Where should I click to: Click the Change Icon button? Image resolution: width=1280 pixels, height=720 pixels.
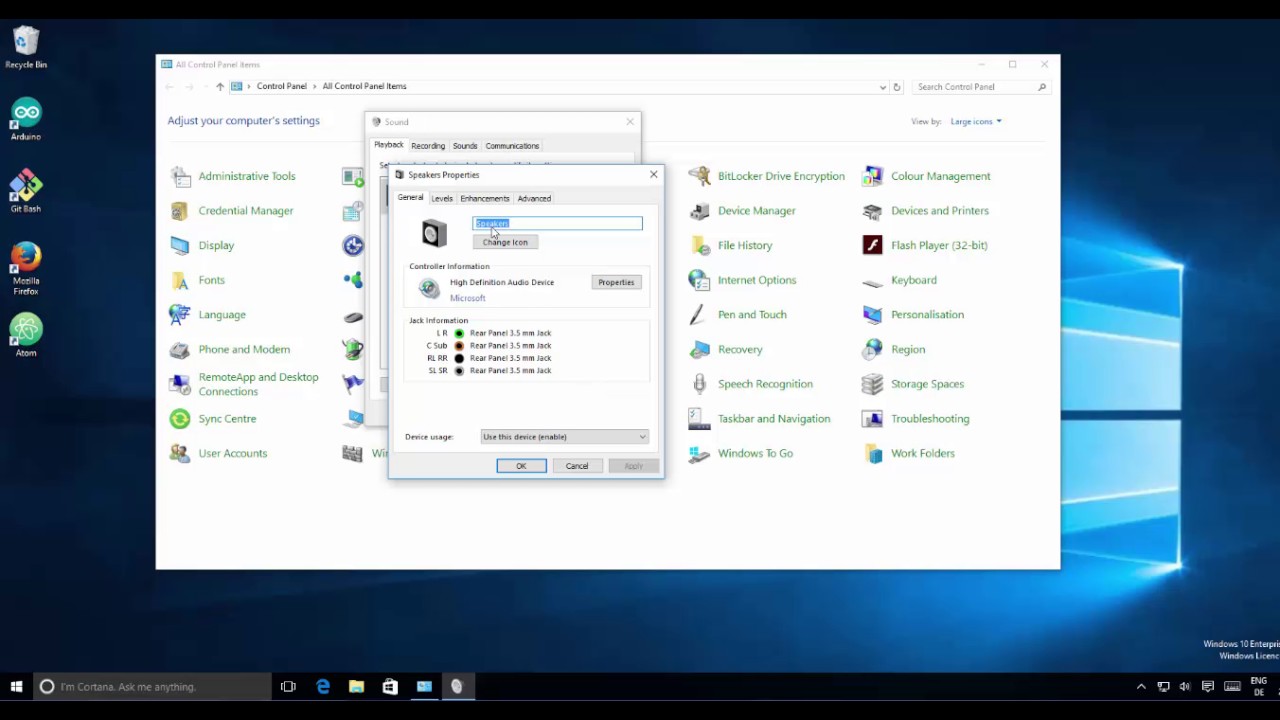(504, 242)
